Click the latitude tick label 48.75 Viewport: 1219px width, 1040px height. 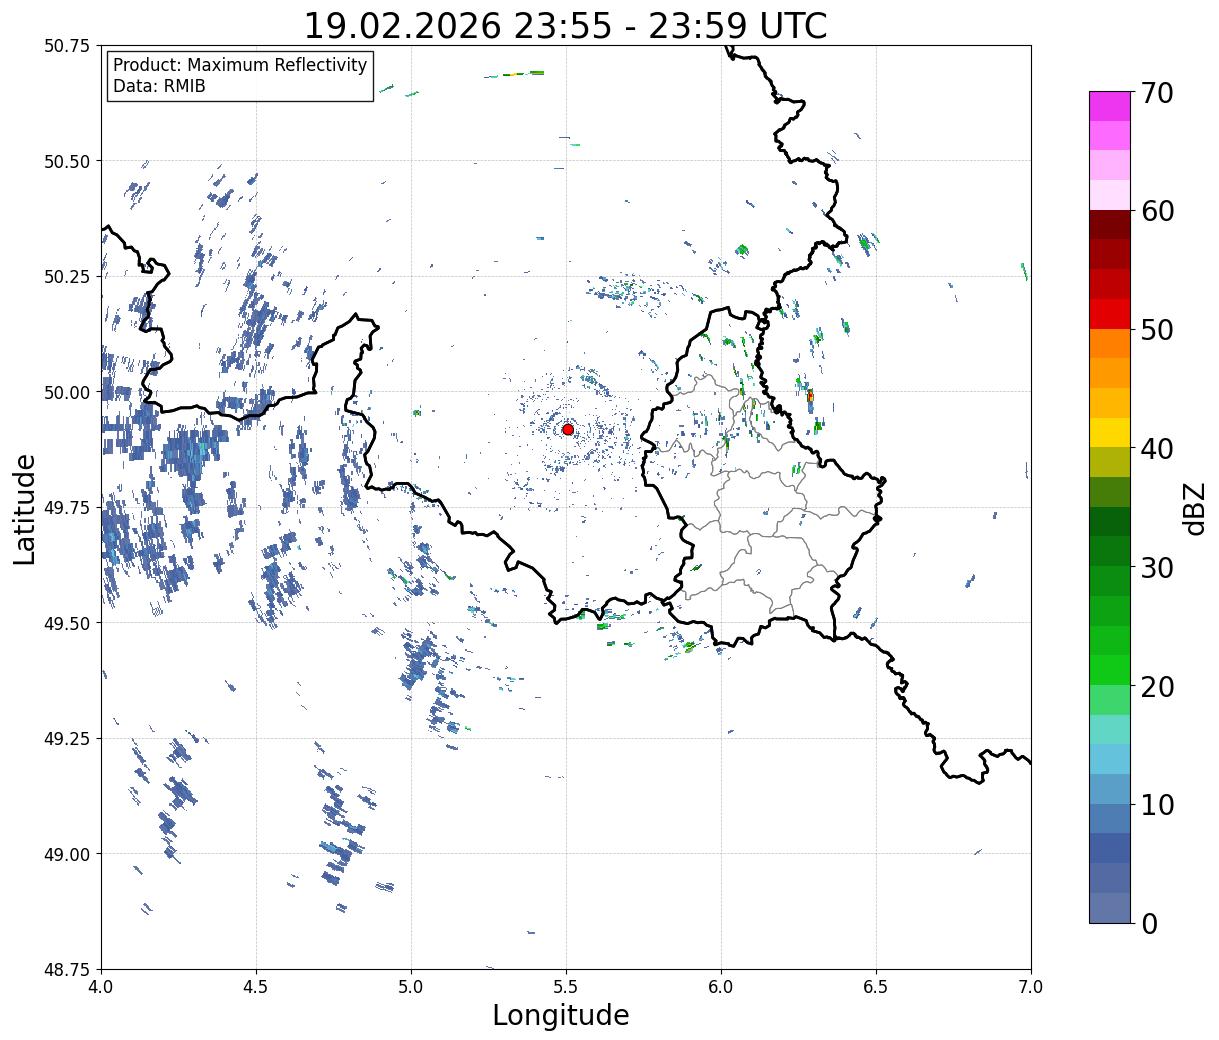(68, 969)
